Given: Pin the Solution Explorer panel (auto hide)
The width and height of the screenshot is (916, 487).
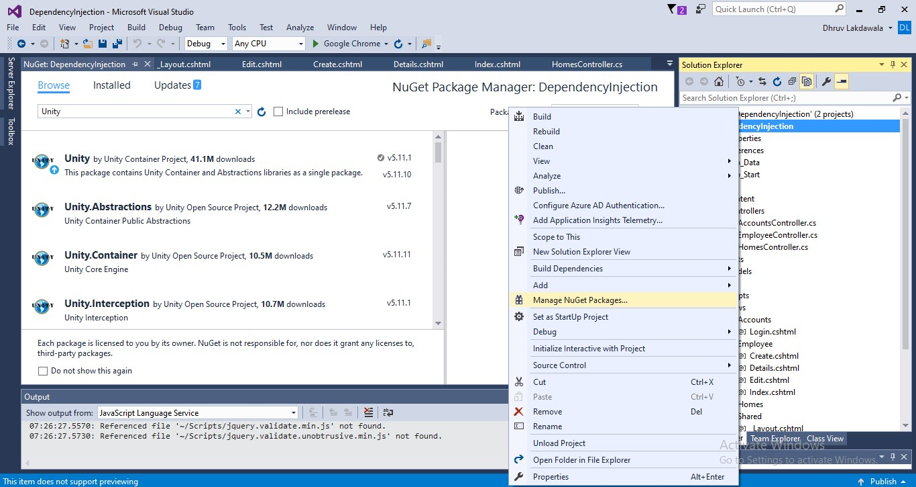Looking at the screenshot, I should (893, 65).
